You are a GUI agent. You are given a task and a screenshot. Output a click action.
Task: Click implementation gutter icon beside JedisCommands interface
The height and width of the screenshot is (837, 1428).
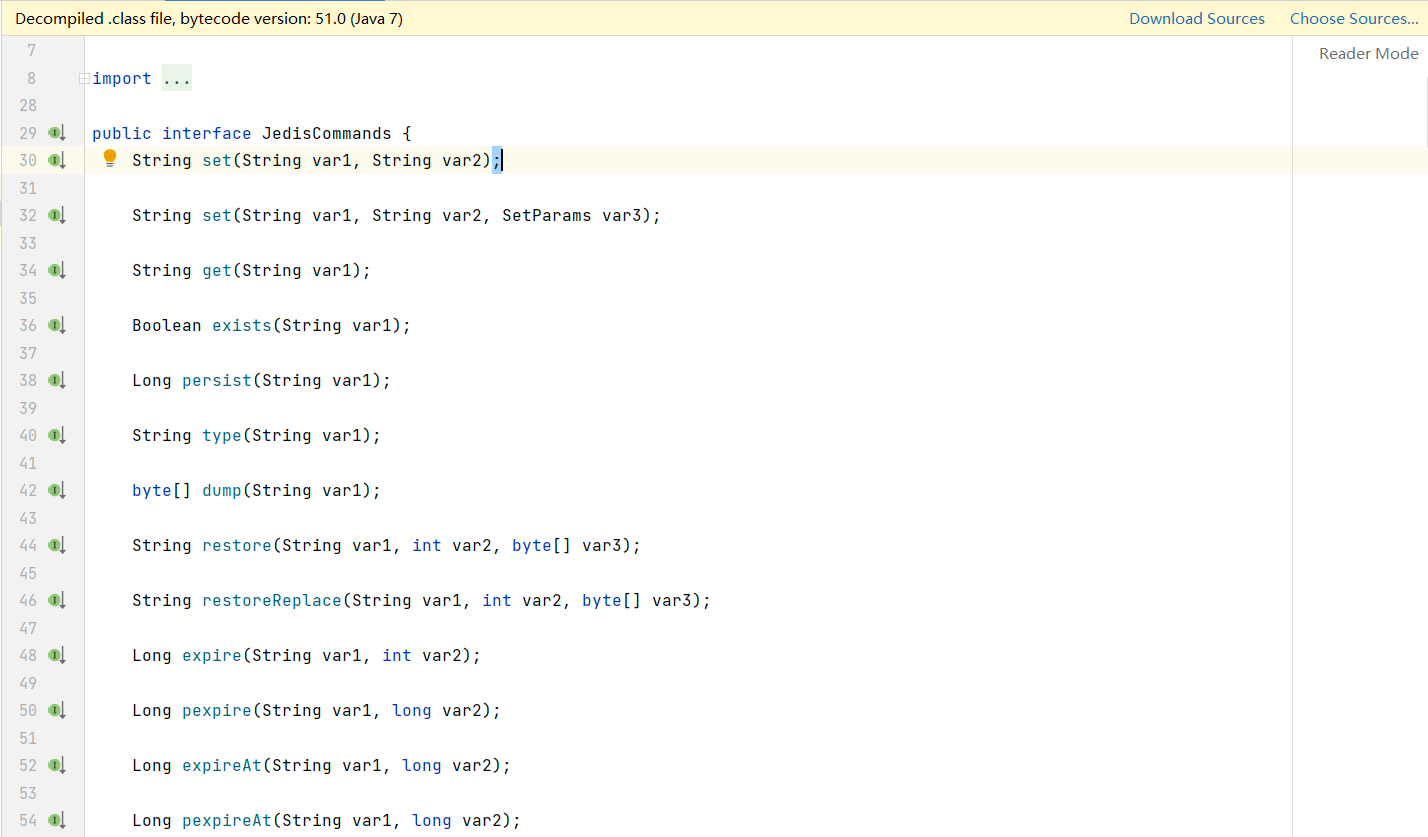click(x=56, y=133)
